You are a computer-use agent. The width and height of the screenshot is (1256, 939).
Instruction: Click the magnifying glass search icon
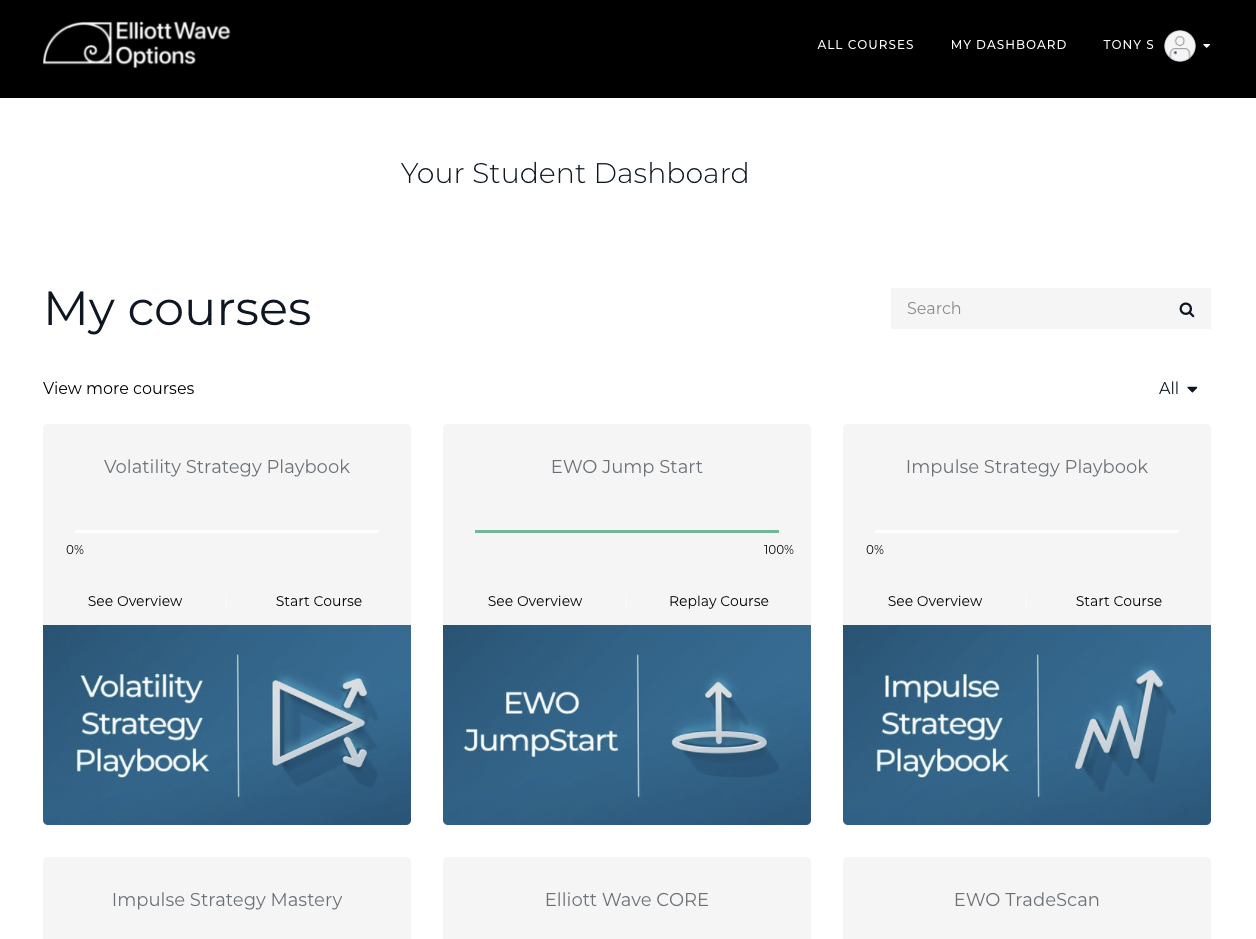click(1186, 309)
